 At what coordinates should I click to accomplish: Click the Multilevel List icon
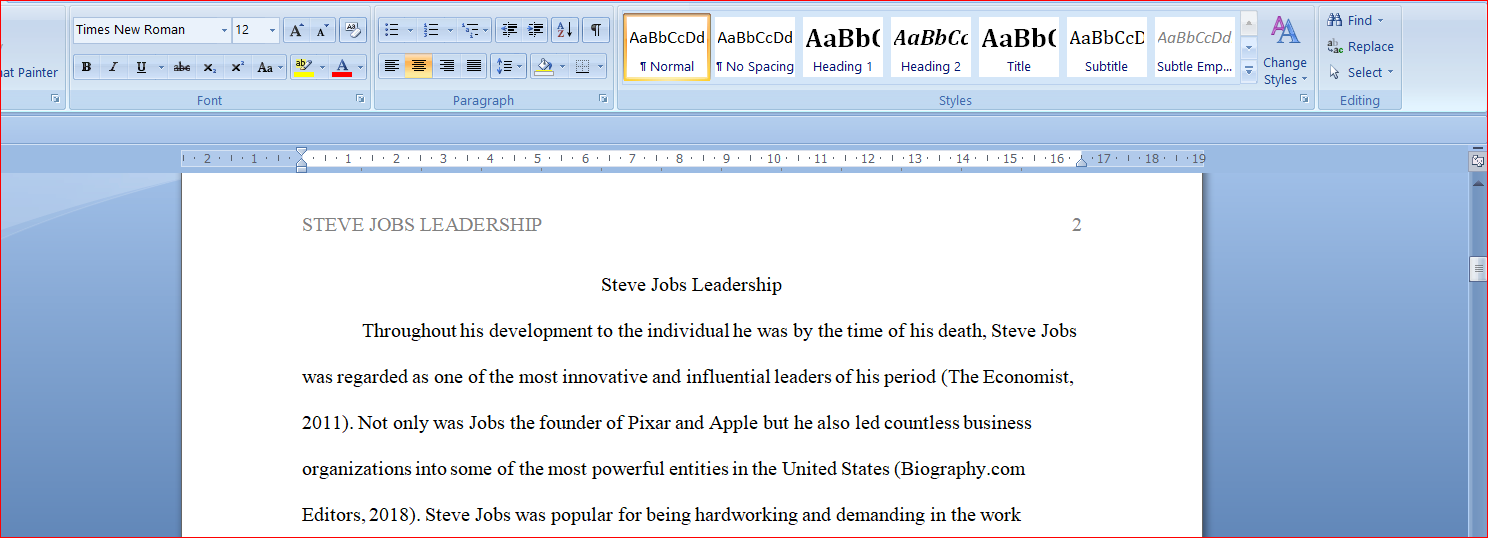[x=470, y=30]
